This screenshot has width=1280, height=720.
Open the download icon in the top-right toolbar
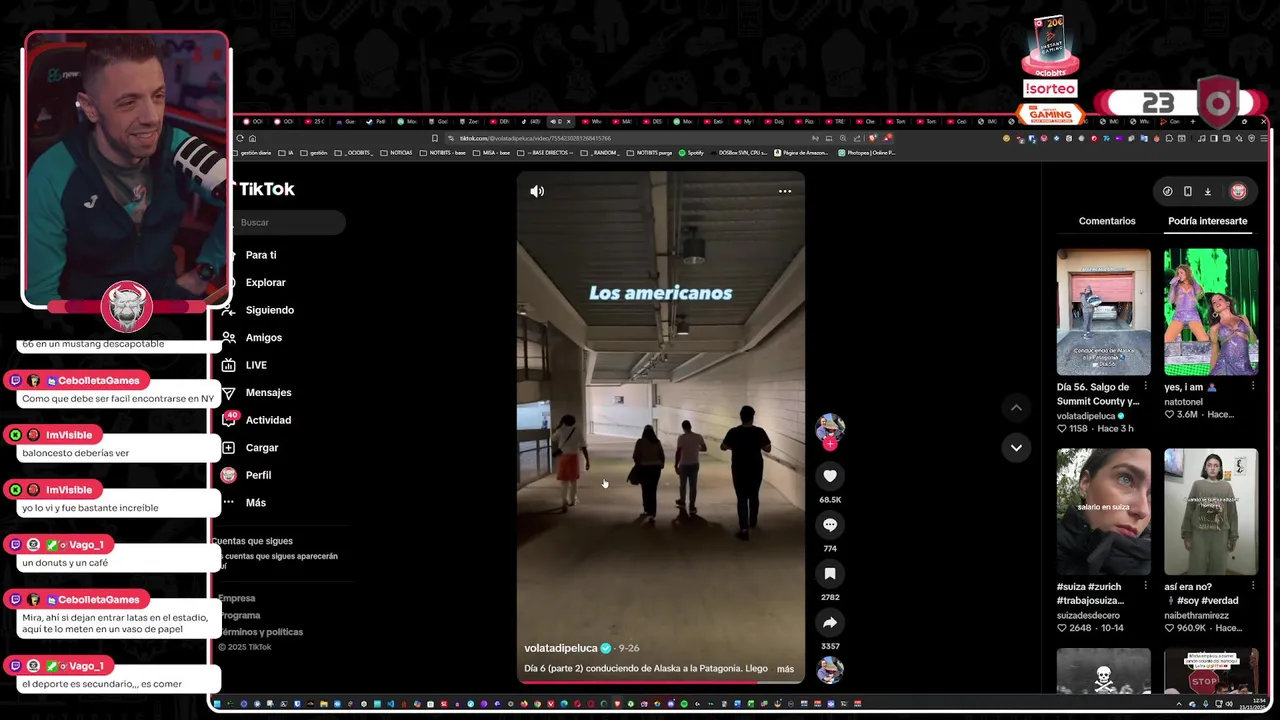1207,191
